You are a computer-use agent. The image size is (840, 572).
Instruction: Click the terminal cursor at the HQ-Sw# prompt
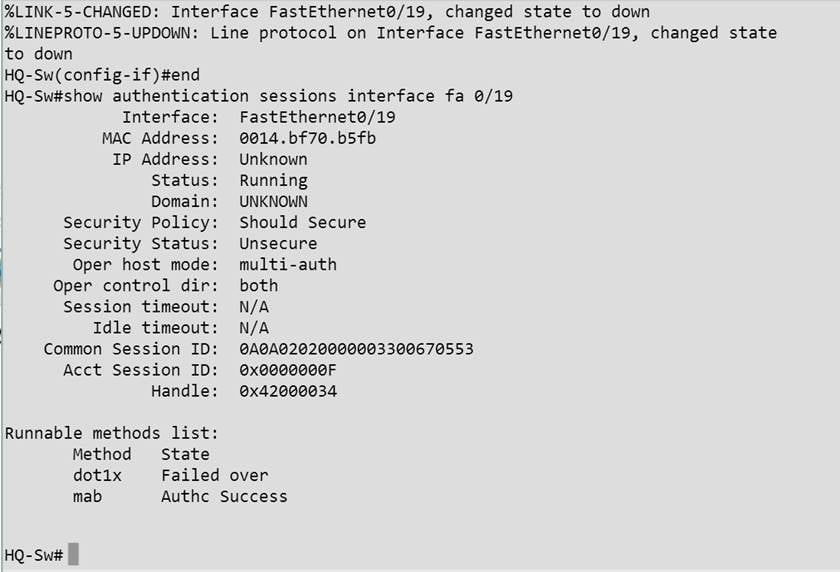point(73,554)
